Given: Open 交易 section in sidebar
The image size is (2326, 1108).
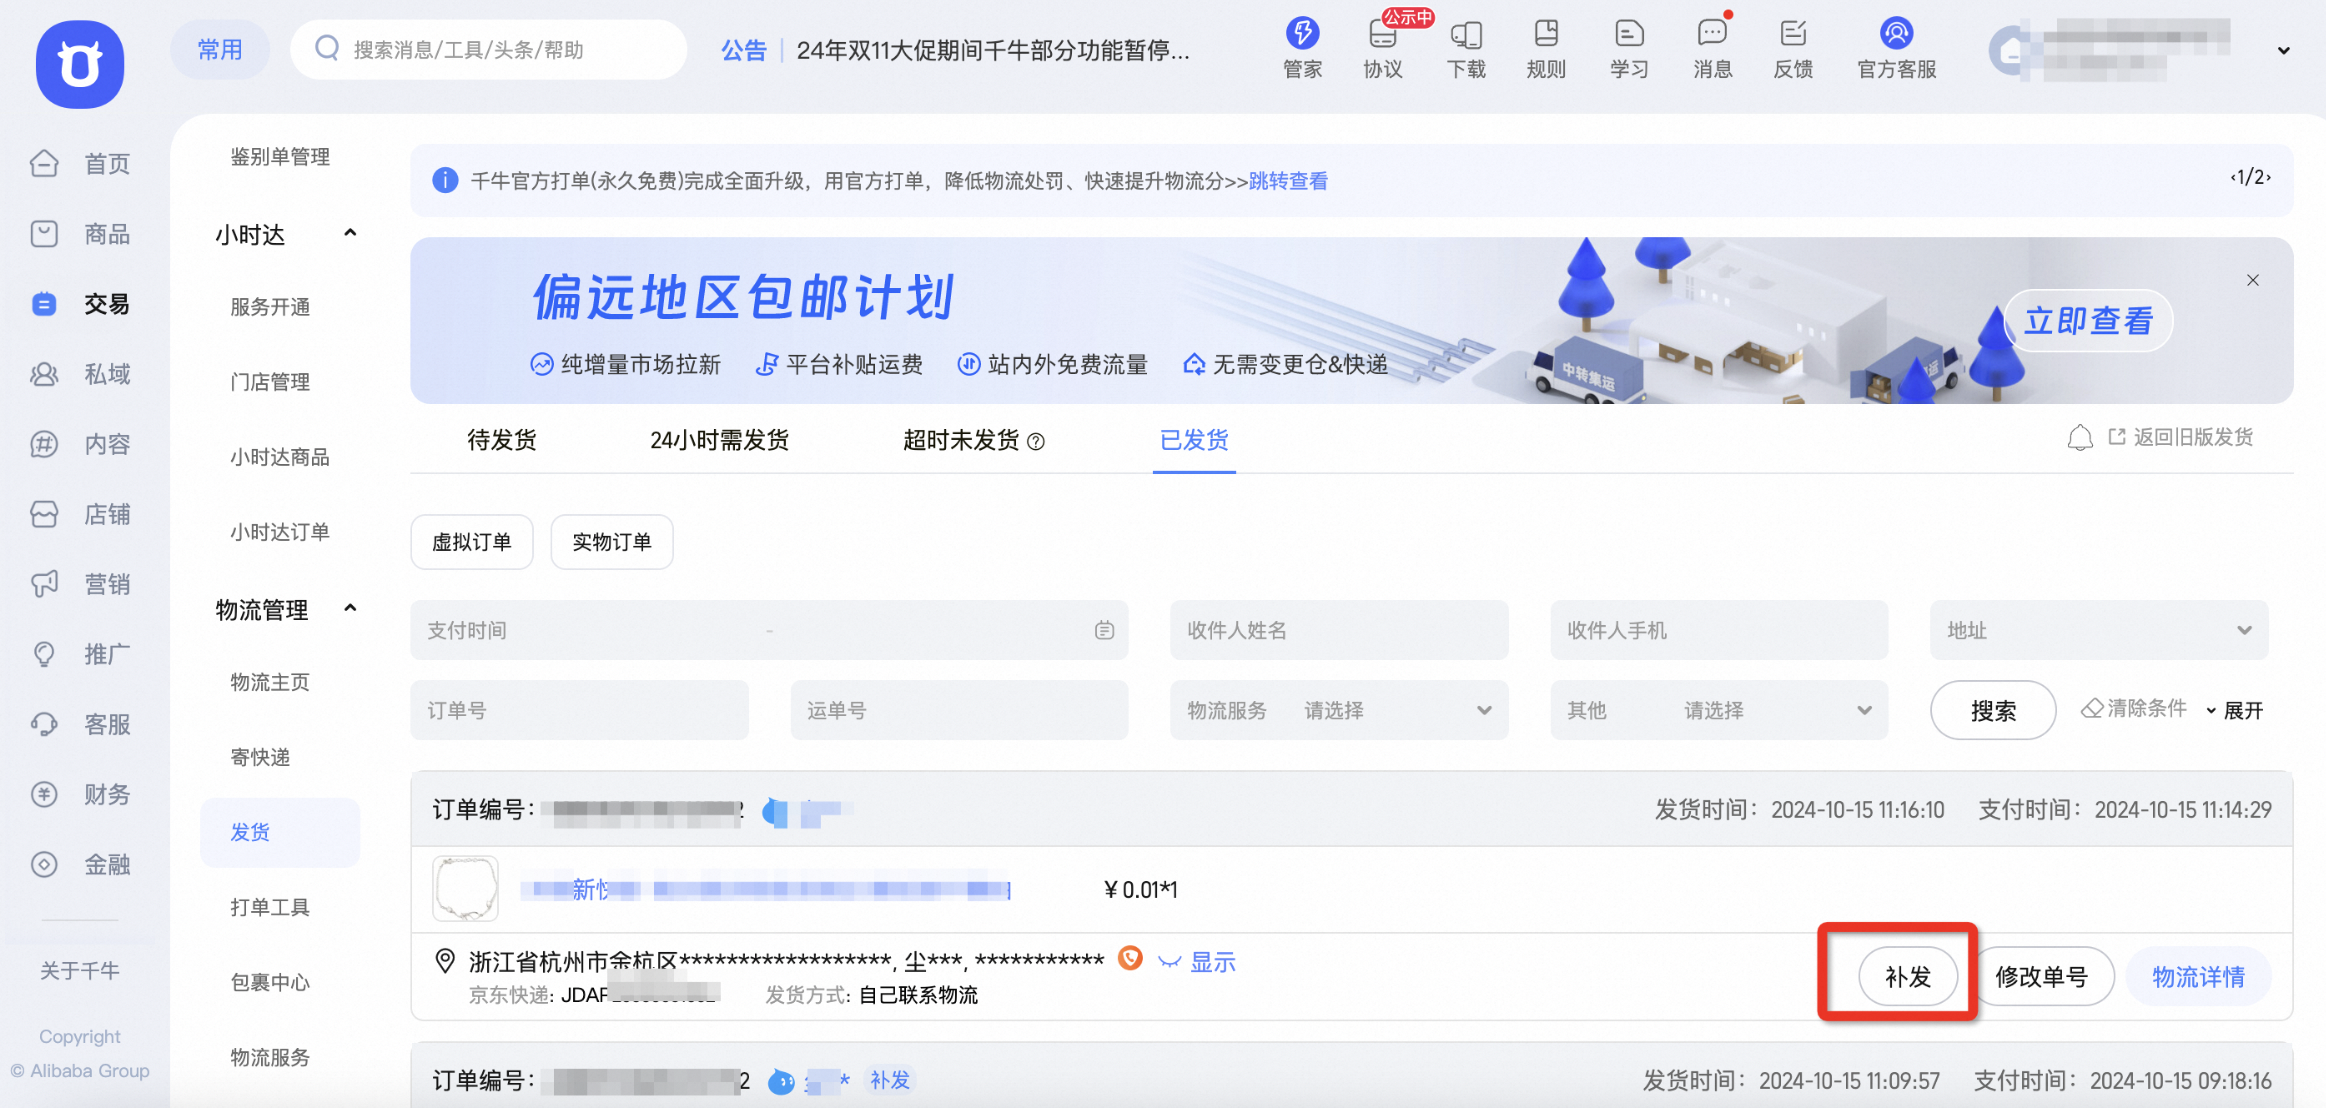Looking at the screenshot, I should [81, 304].
